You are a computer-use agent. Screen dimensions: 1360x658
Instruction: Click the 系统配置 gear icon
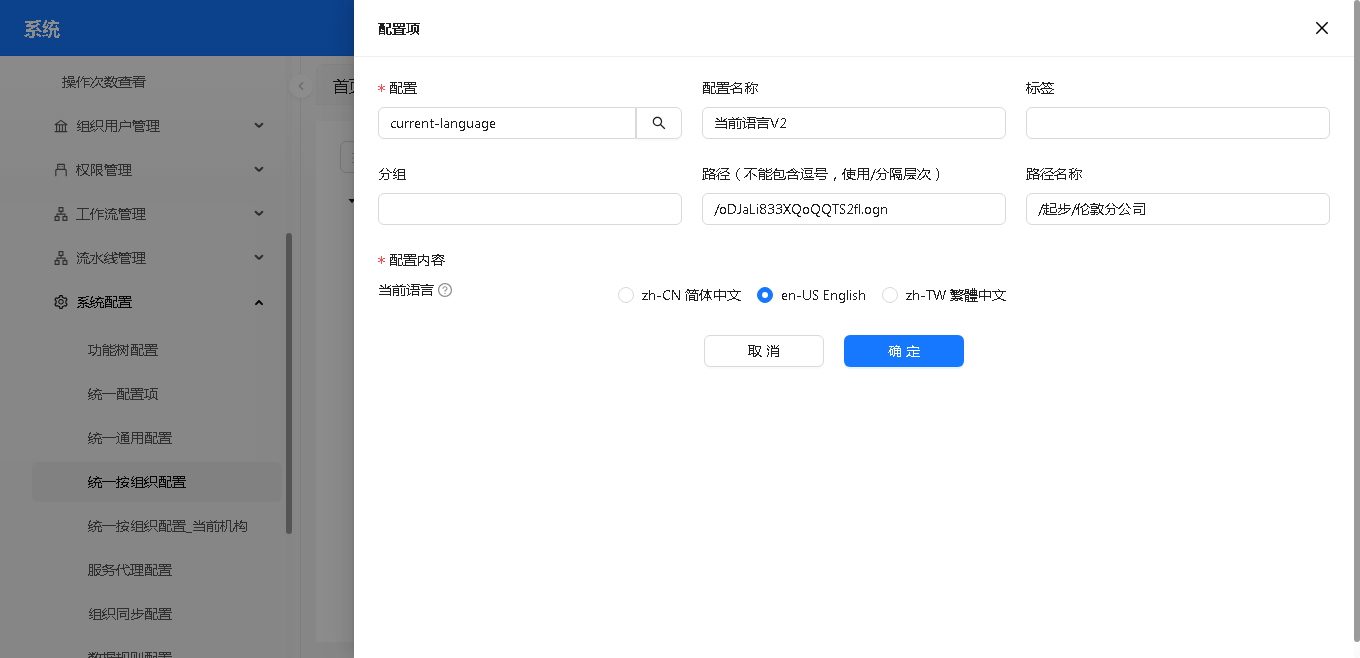61,302
